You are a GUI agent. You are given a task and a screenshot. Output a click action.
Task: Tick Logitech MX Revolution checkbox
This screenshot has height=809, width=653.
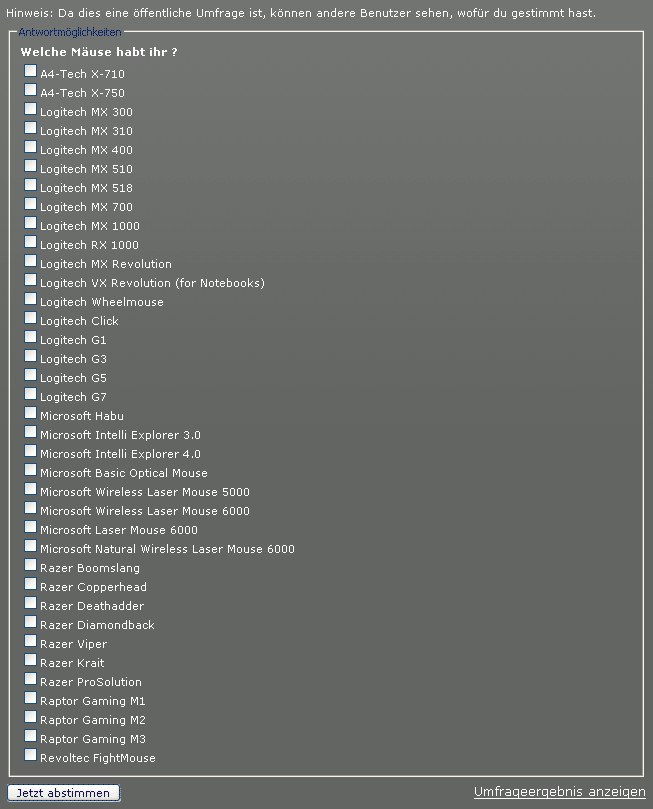pos(30,261)
